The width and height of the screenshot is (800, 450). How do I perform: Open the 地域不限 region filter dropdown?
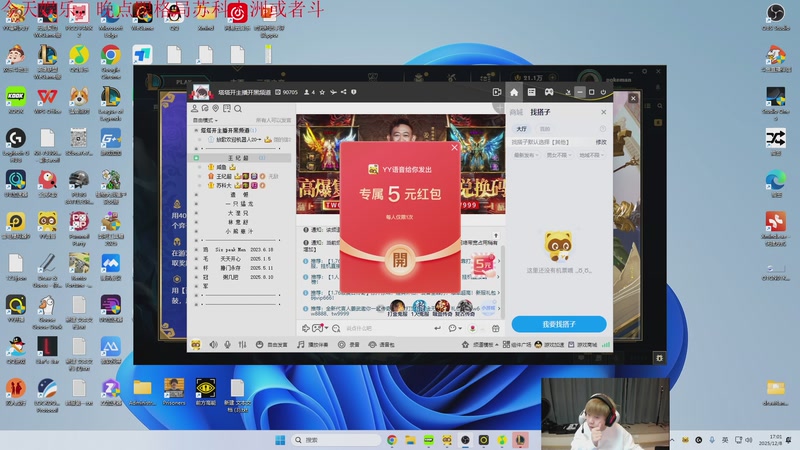591,155
